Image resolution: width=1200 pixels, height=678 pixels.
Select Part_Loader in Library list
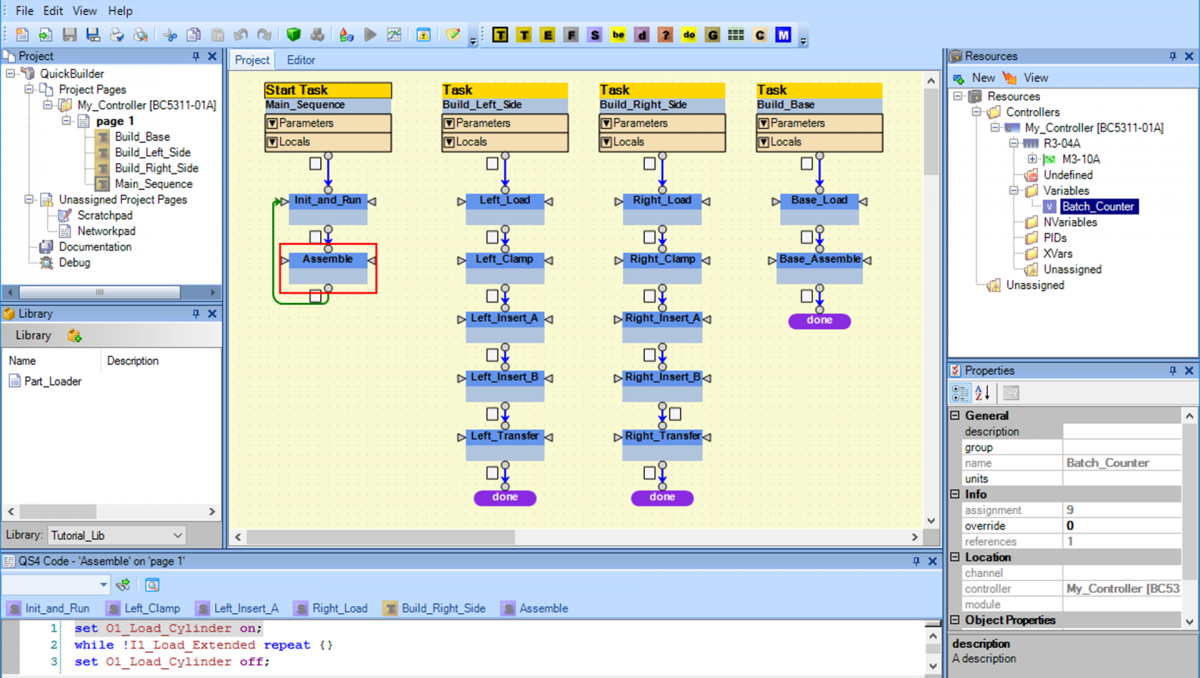[x=46, y=381]
